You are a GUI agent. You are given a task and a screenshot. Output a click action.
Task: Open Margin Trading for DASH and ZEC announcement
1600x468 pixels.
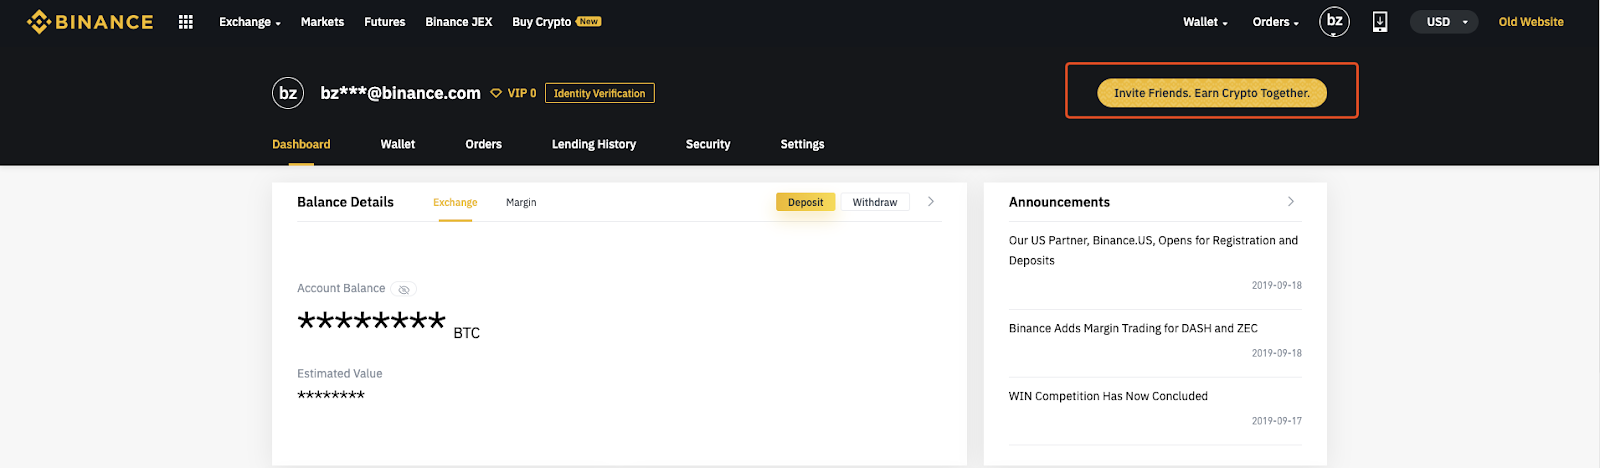pyautogui.click(x=1133, y=328)
